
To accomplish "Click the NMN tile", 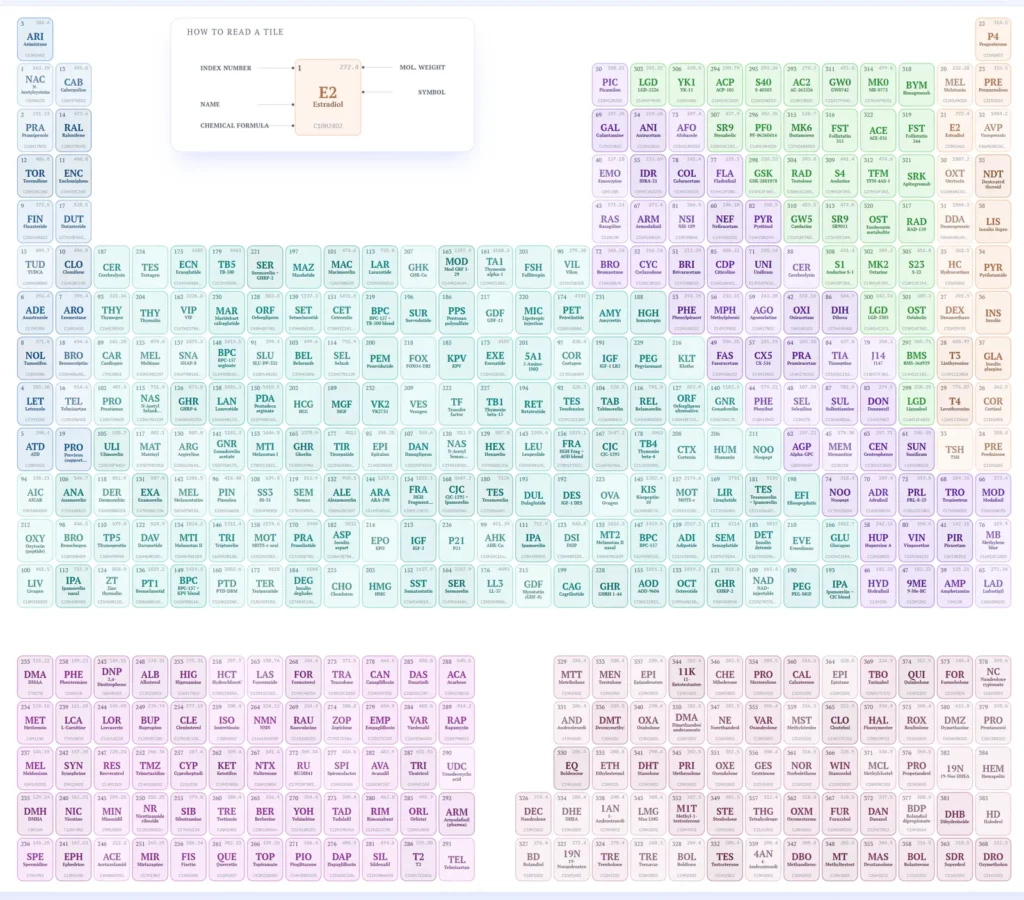I will (x=265, y=723).
